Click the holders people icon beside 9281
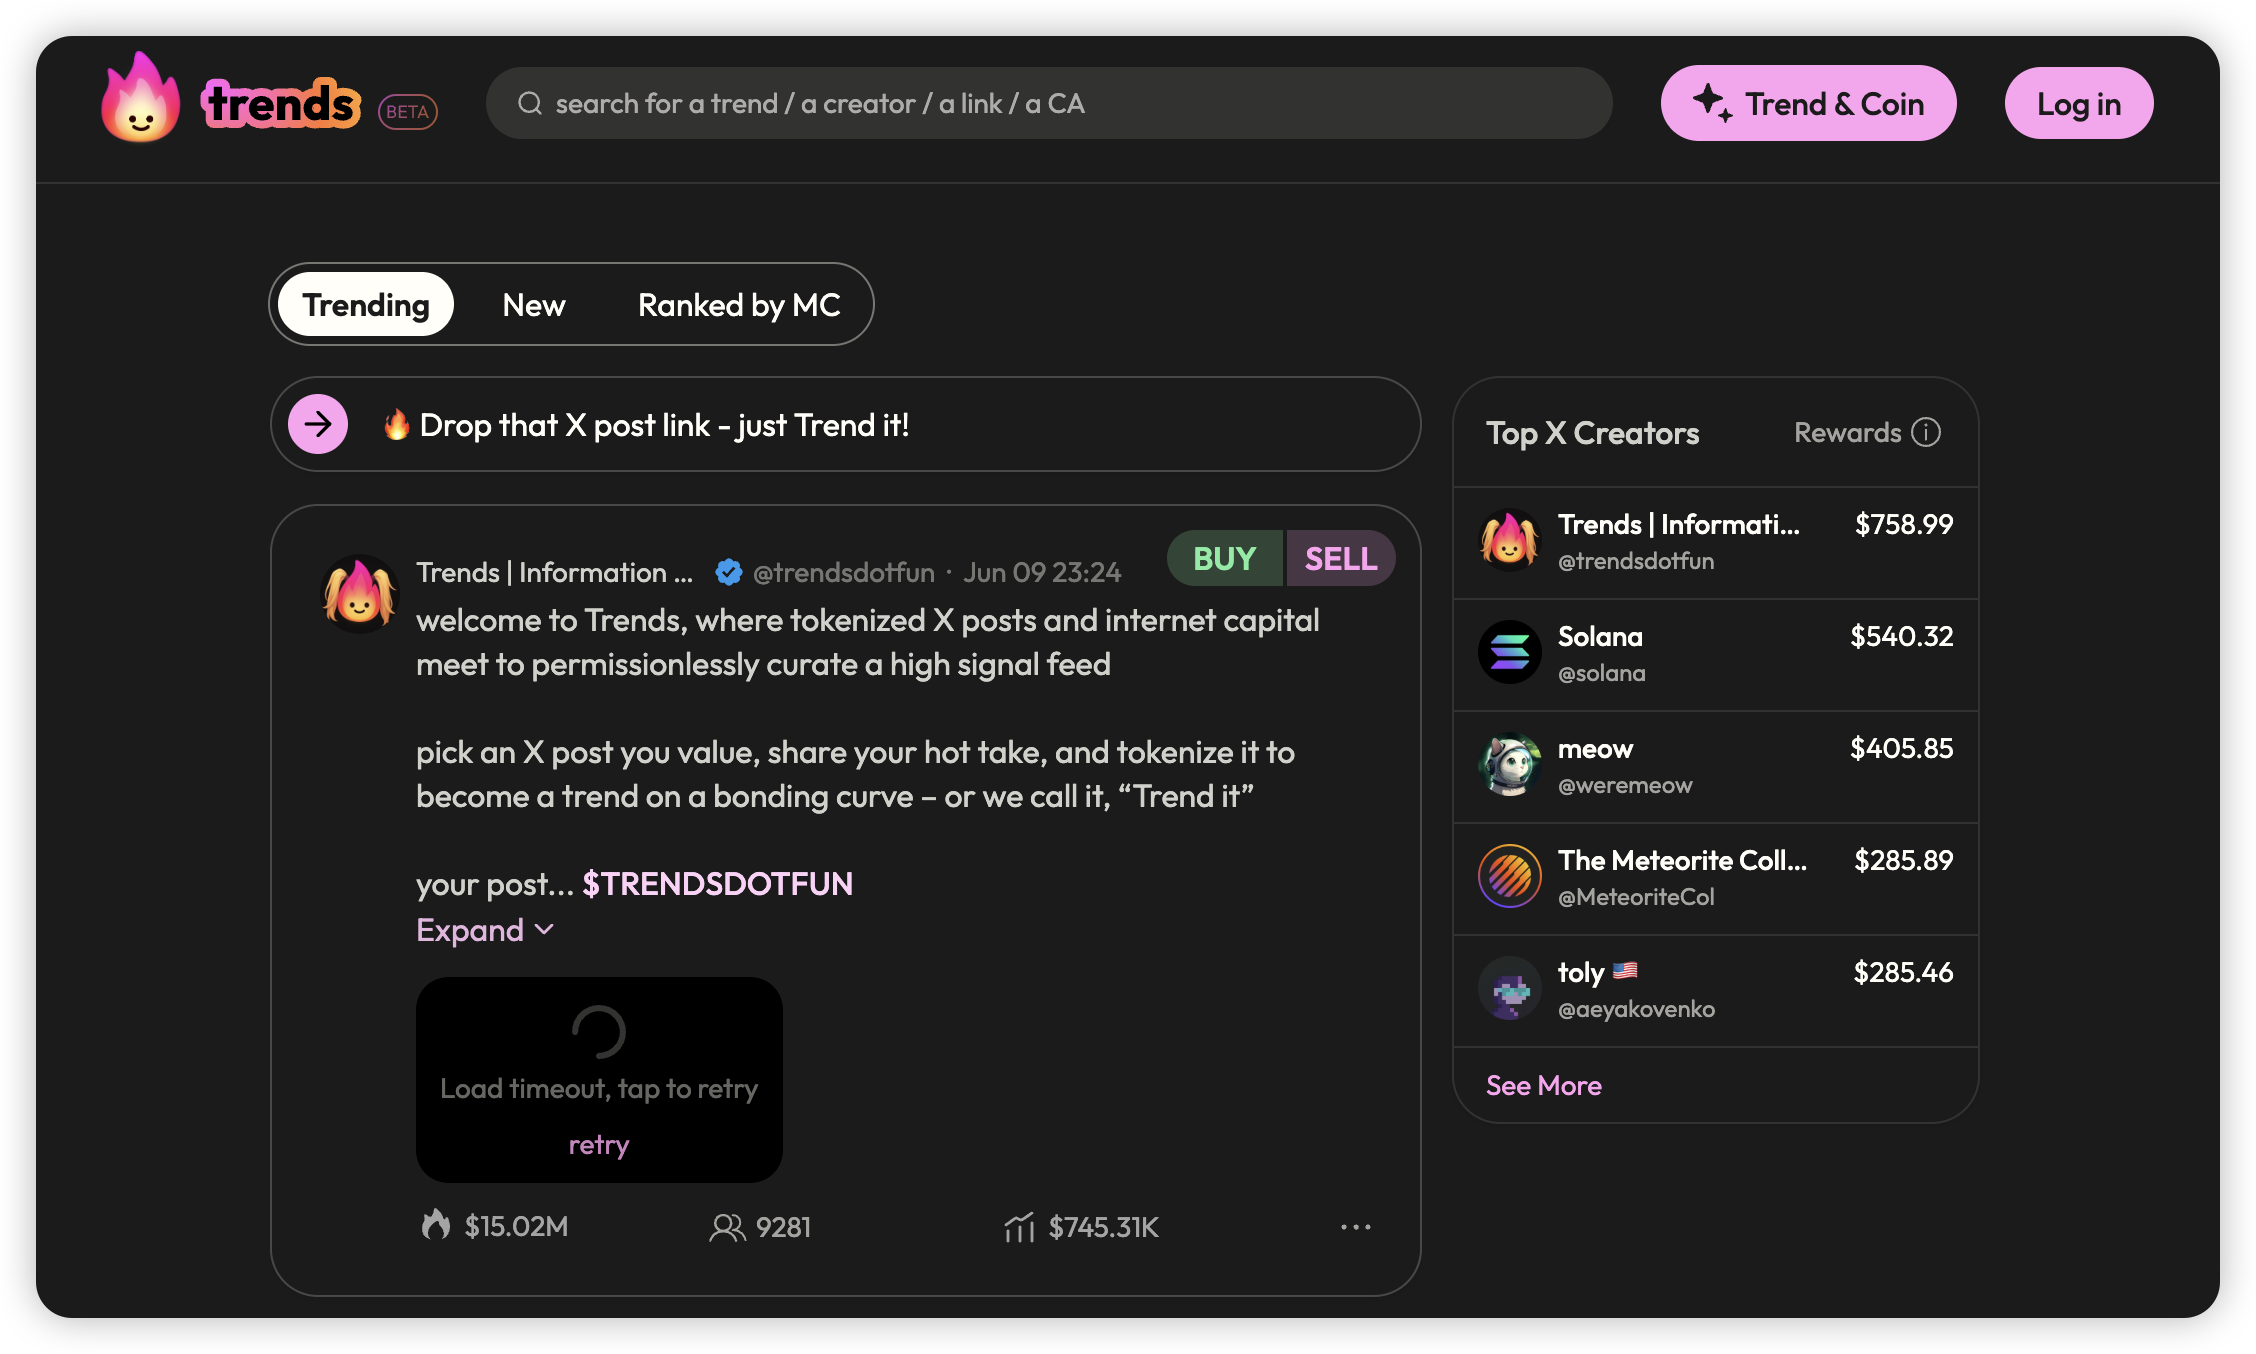This screenshot has height=1354, width=2256. click(728, 1227)
